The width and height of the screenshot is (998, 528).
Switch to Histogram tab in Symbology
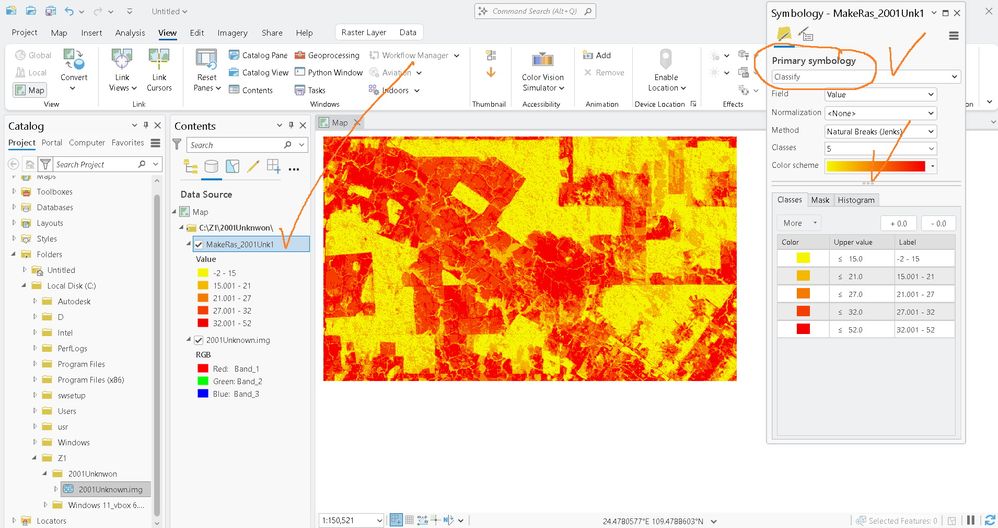[x=856, y=200]
